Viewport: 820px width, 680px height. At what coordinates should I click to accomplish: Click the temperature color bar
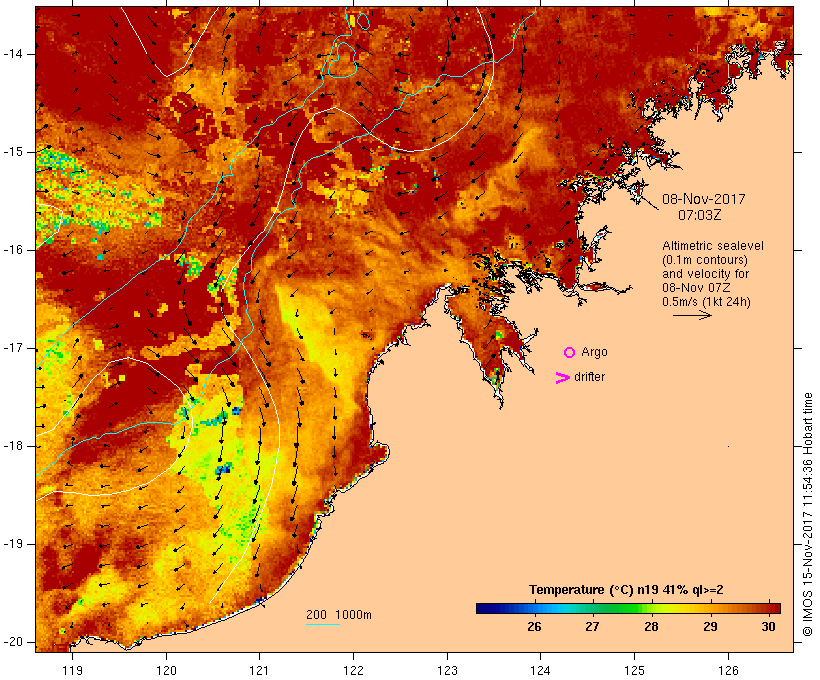pos(628,608)
